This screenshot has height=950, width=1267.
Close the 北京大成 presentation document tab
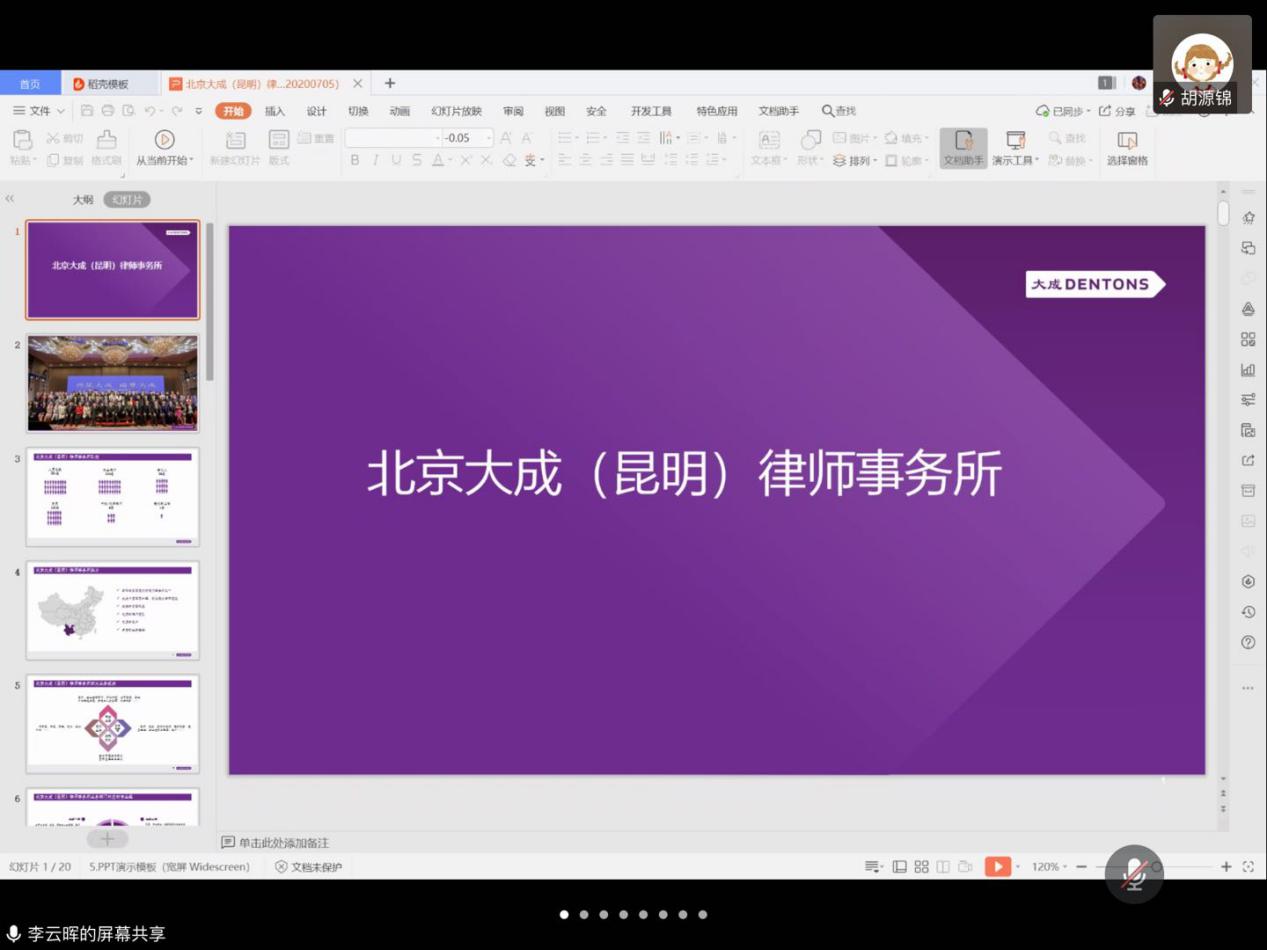pyautogui.click(x=358, y=84)
